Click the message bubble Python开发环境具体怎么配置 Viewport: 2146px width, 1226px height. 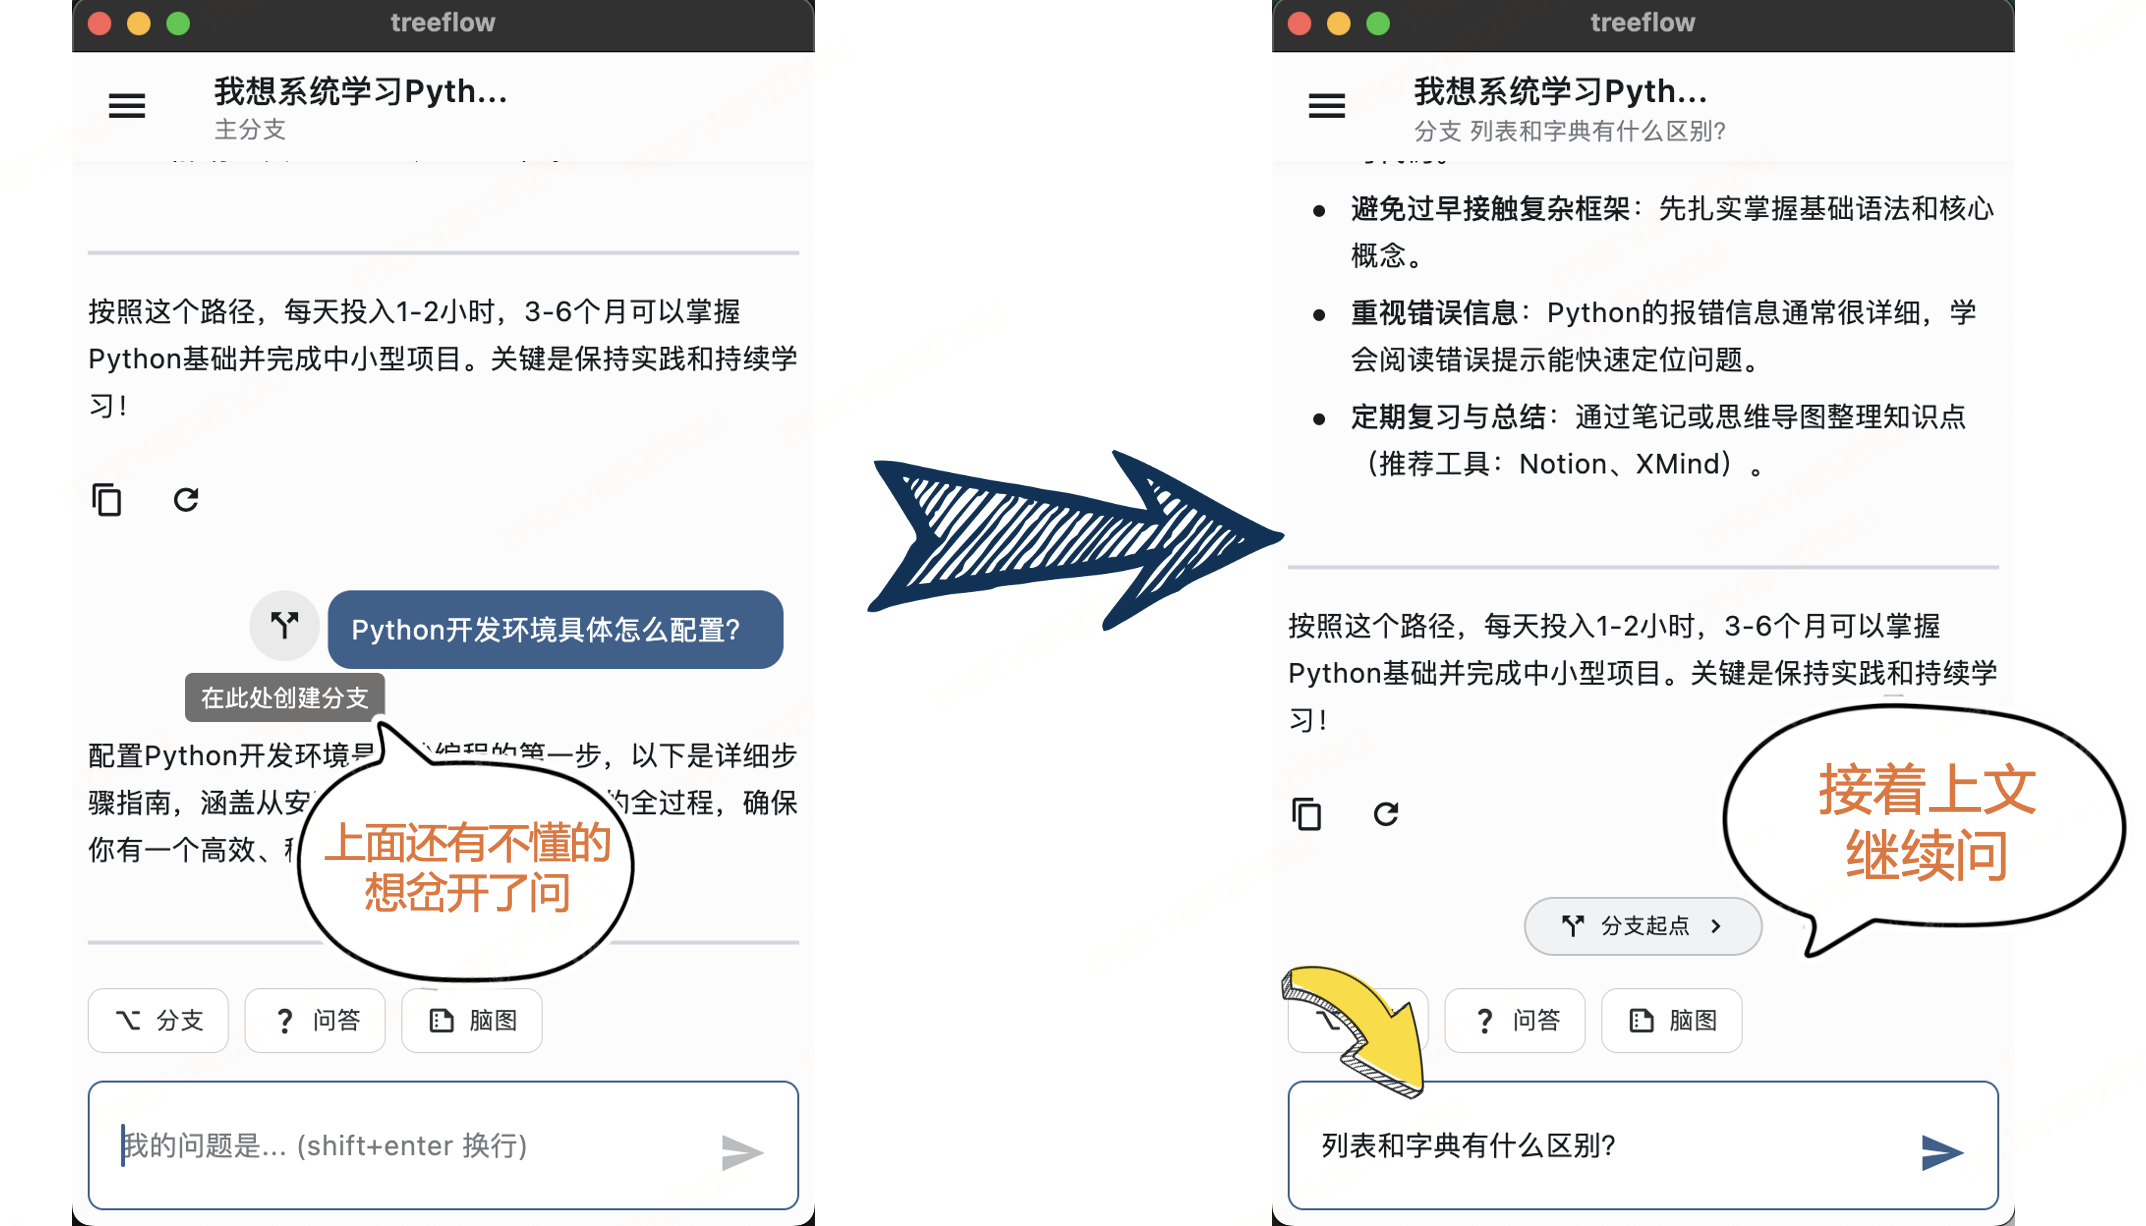click(x=555, y=630)
